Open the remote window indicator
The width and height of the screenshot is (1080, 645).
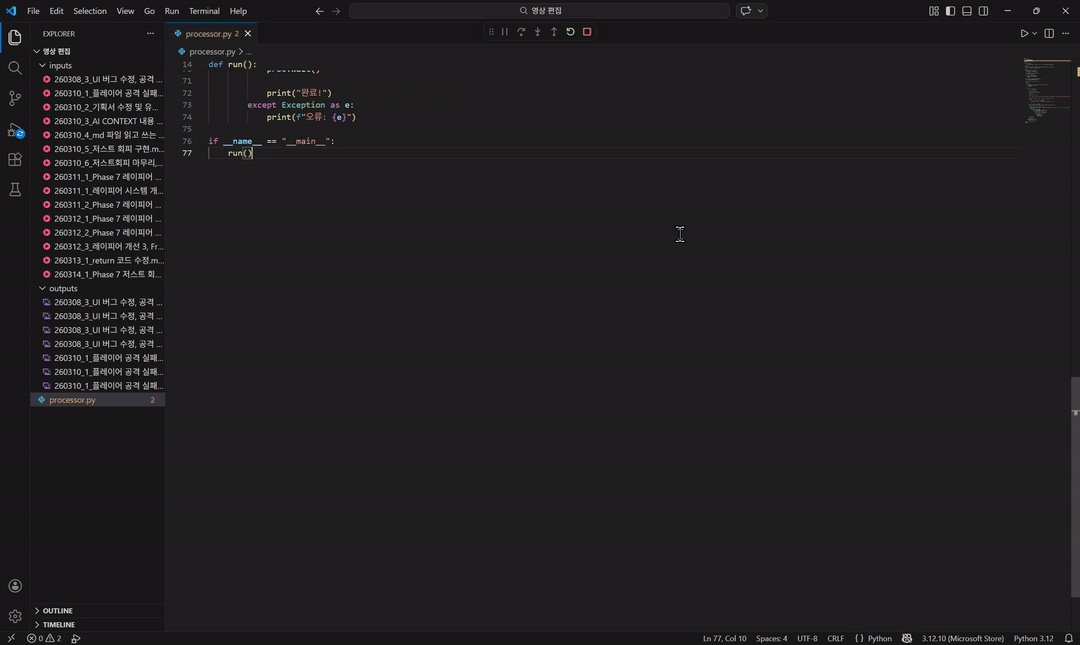[11, 638]
